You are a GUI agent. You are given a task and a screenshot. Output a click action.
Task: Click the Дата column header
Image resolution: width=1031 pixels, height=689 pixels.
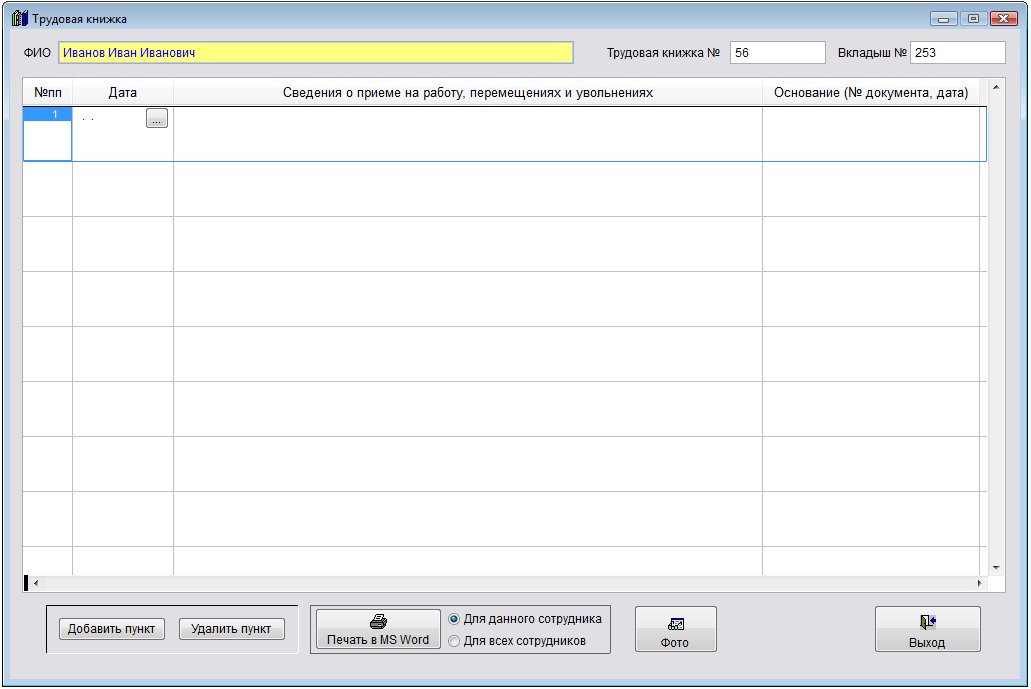click(x=122, y=93)
